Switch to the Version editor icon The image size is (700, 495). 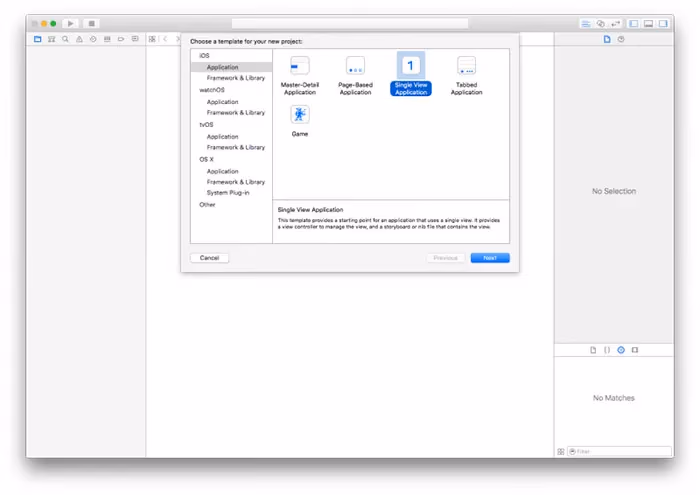[615, 23]
